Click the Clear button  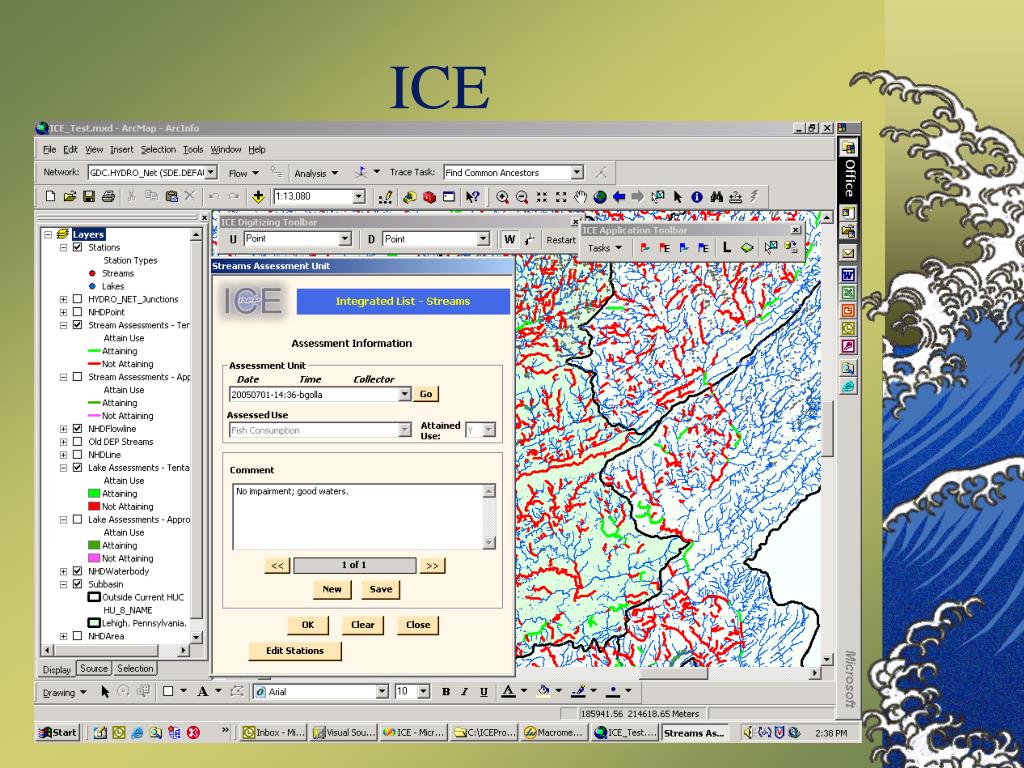362,625
